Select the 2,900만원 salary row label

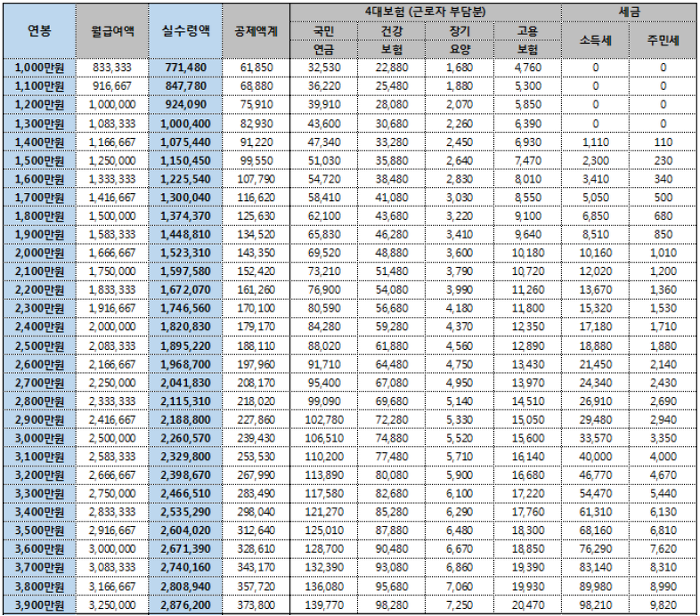point(40,420)
